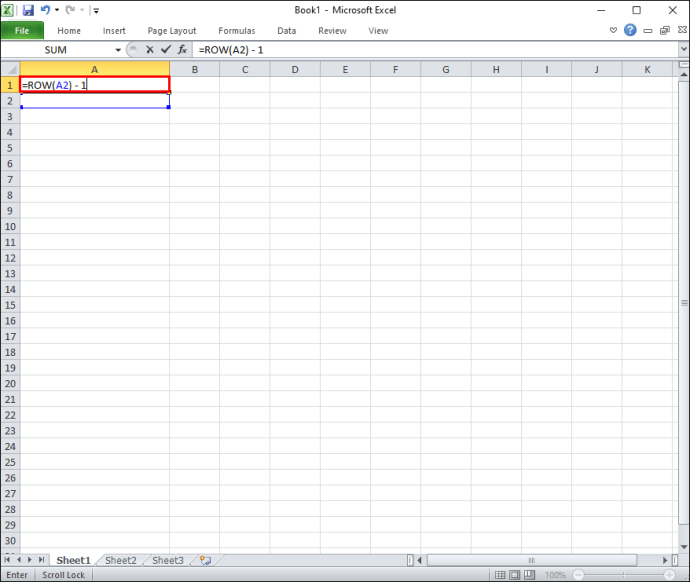Insert a new worksheet tab icon

click(x=206, y=560)
